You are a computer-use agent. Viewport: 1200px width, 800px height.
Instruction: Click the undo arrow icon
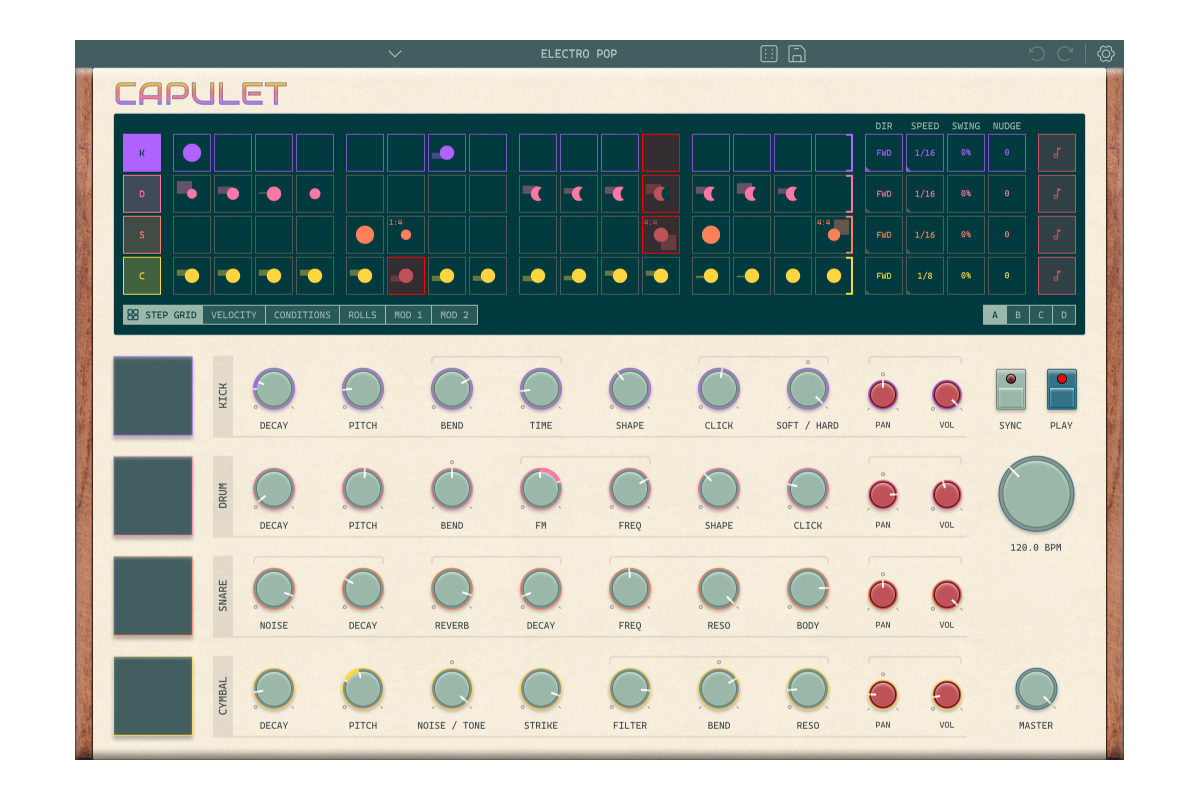tap(1037, 54)
